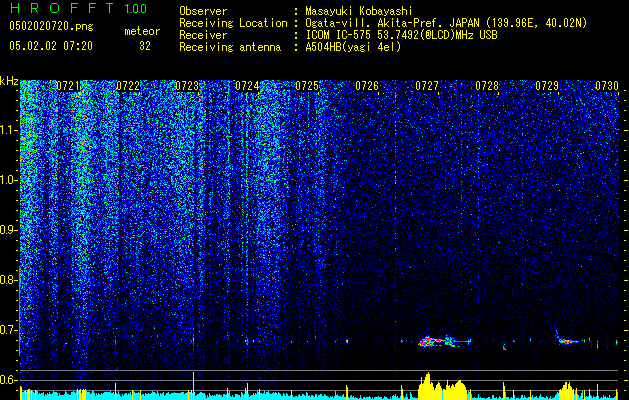
Task: Click the 0730 time marker
Action: [607, 86]
